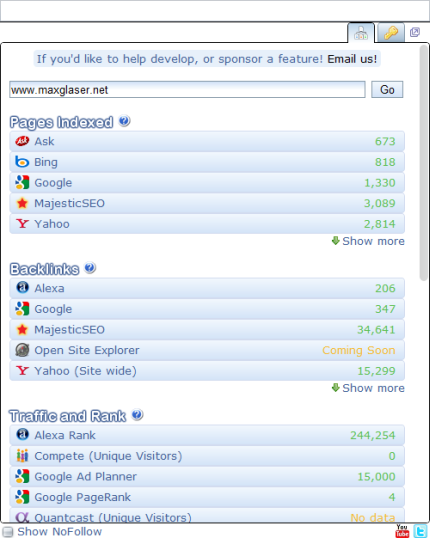Click the Alexa Rank icon
This screenshot has height=538, width=430.
coord(23,434)
